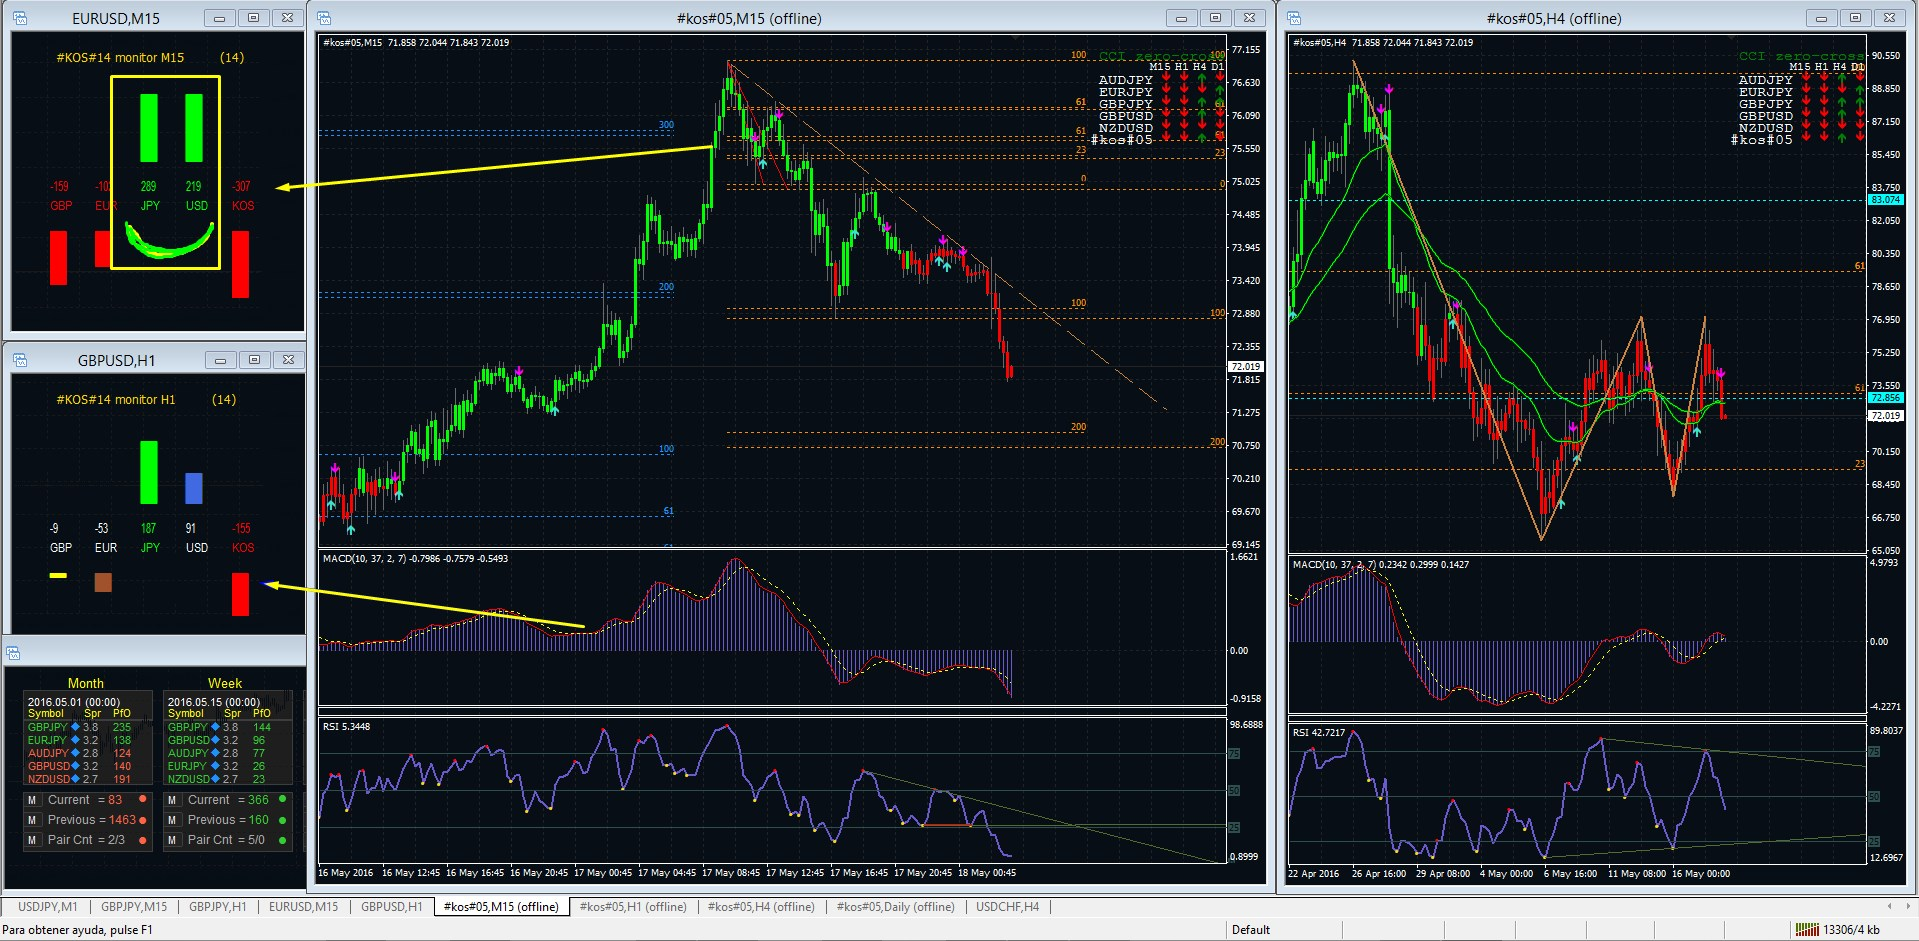The image size is (1919, 941).
Task: Click the M button beside Month Current
Action: click(x=32, y=800)
